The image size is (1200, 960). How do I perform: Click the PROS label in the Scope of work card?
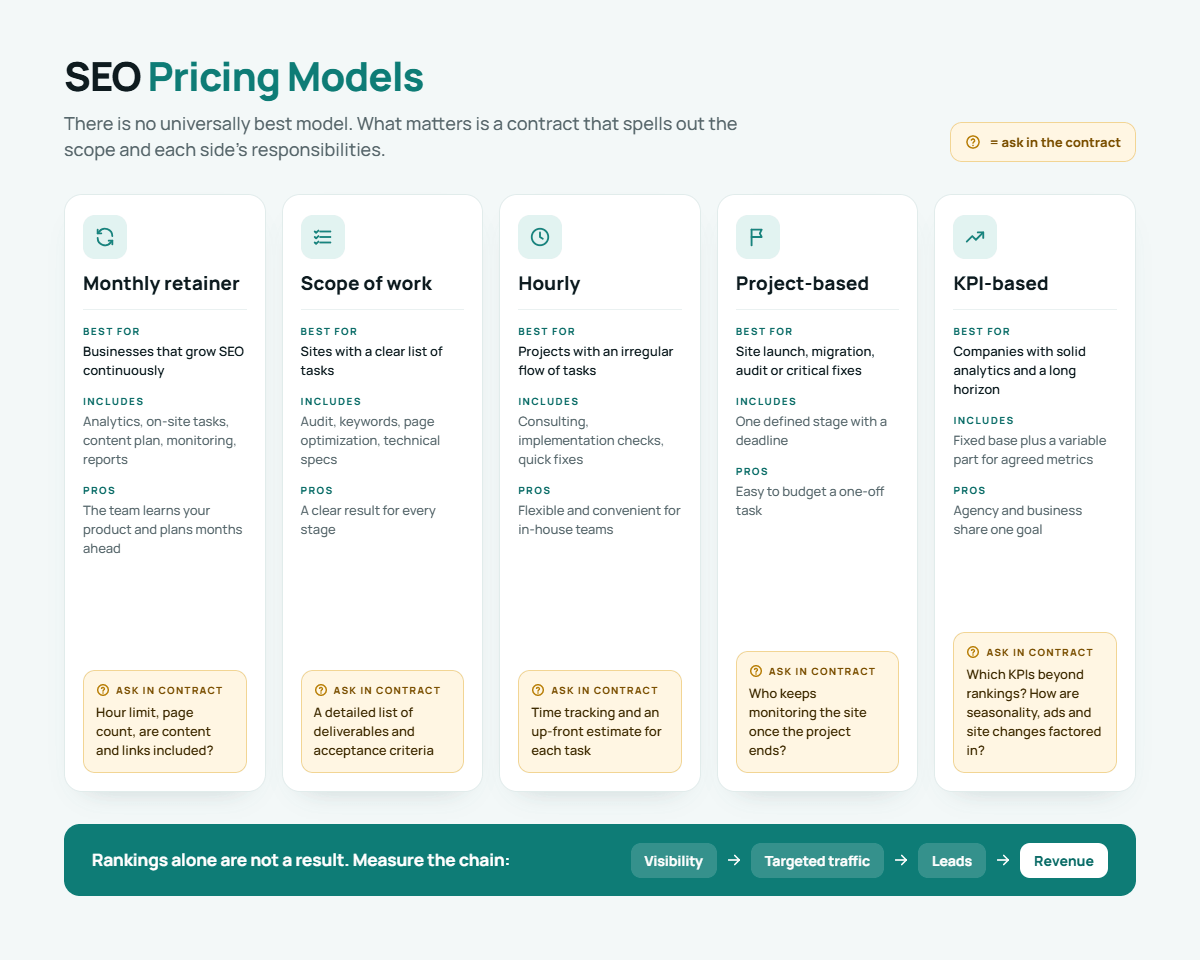point(317,490)
